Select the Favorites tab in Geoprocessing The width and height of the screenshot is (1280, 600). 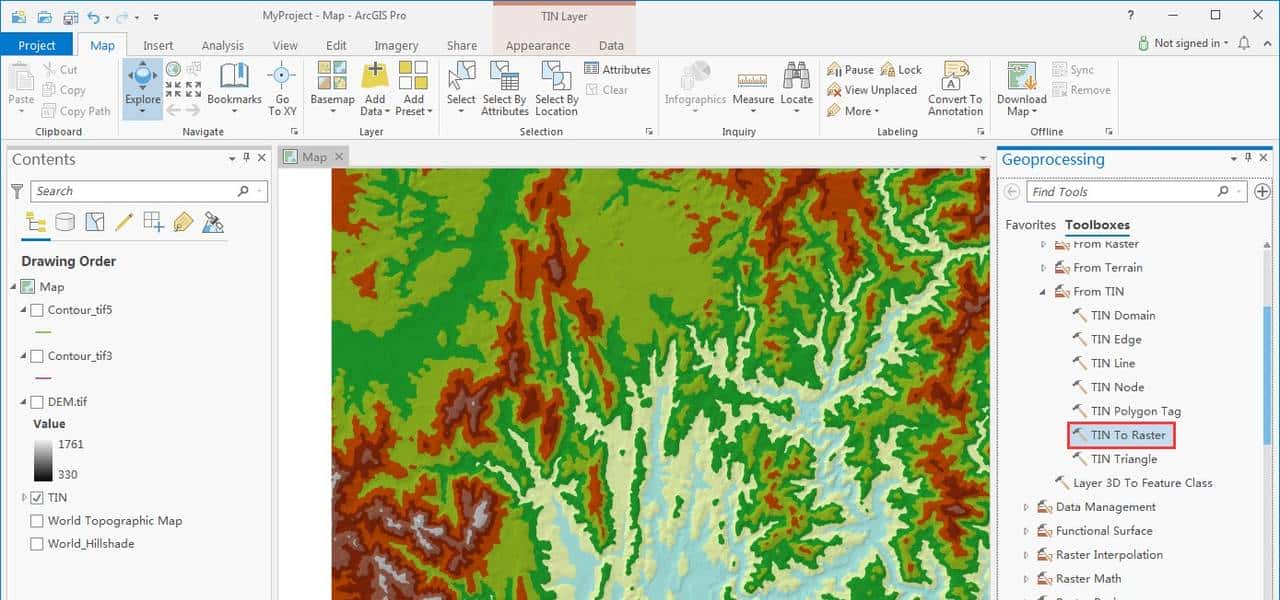[1030, 224]
